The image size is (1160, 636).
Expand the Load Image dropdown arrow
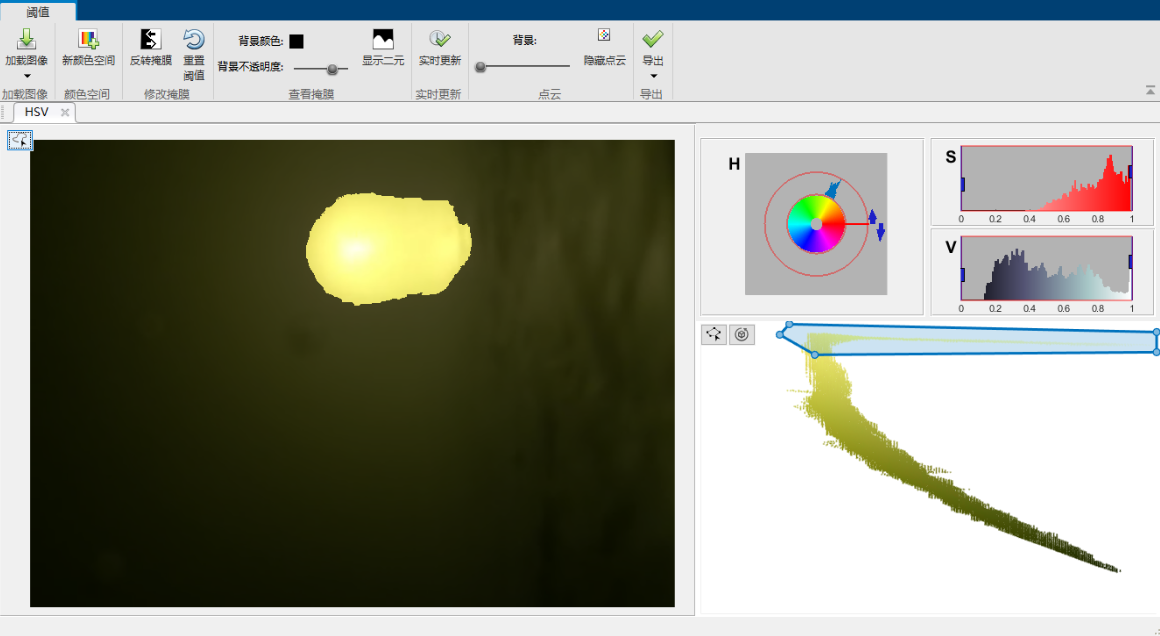point(27,76)
